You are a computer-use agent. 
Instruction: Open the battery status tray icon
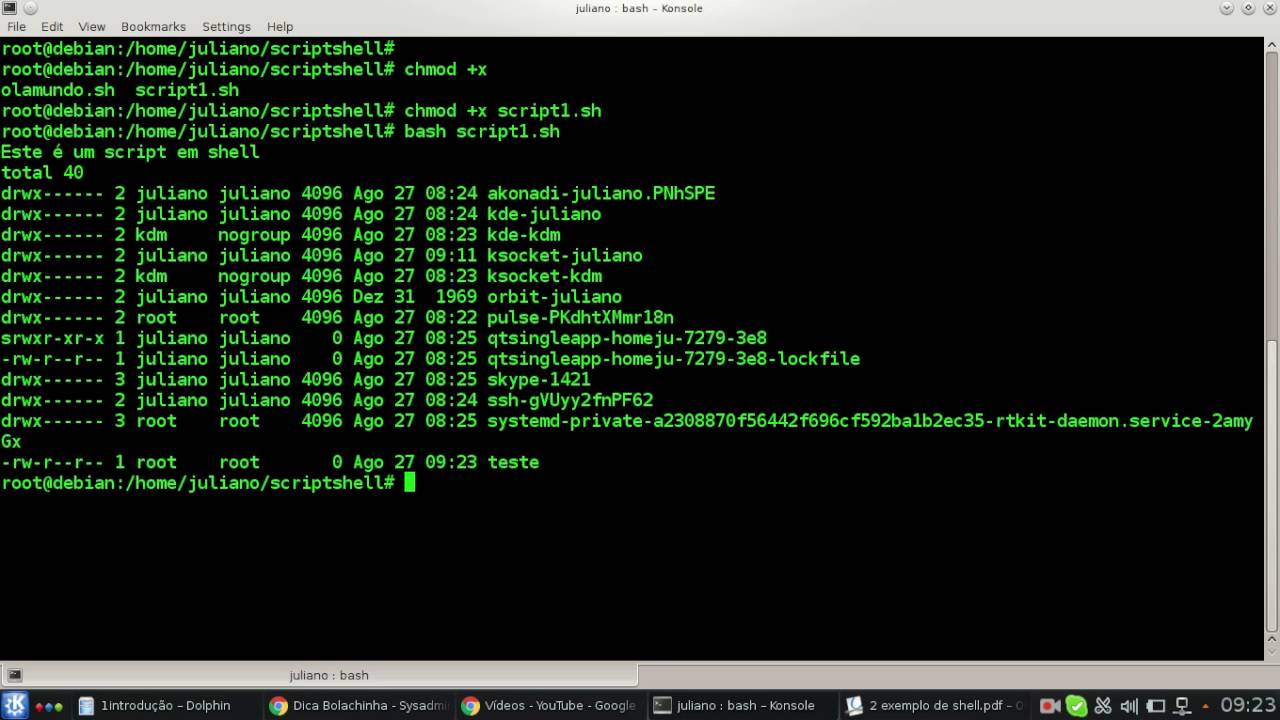1155,706
